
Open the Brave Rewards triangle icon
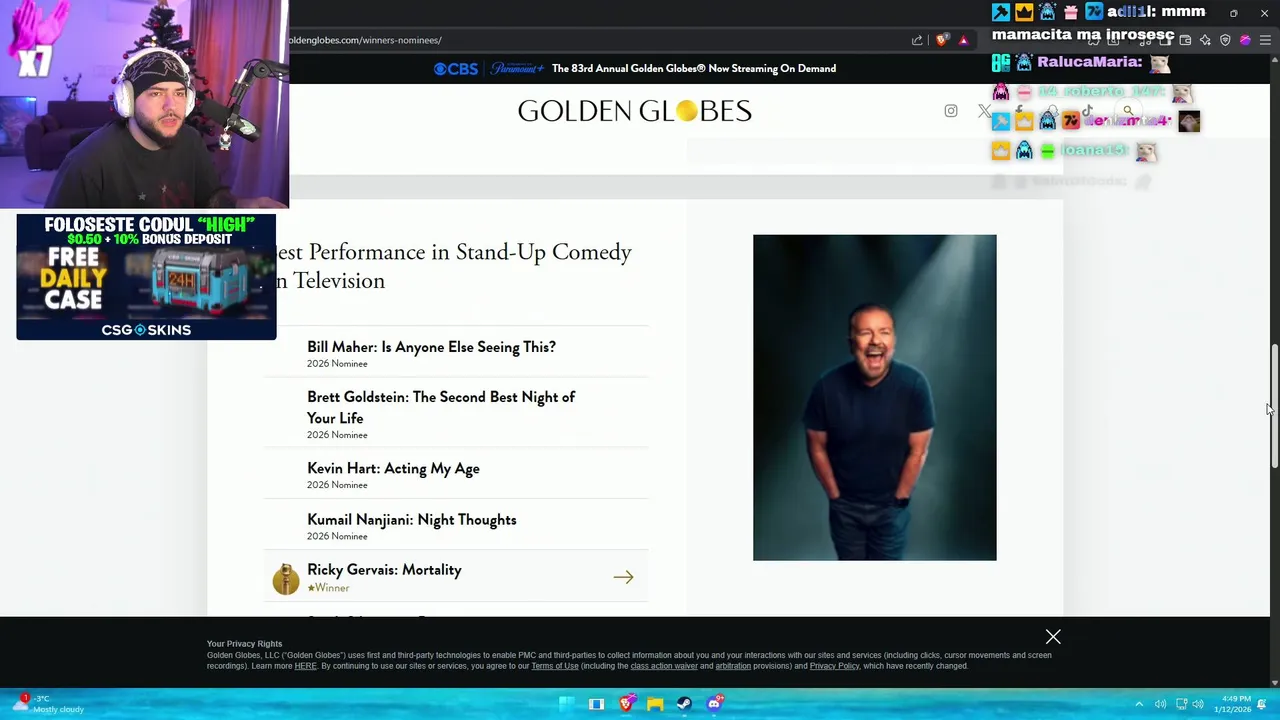pyautogui.click(x=963, y=40)
